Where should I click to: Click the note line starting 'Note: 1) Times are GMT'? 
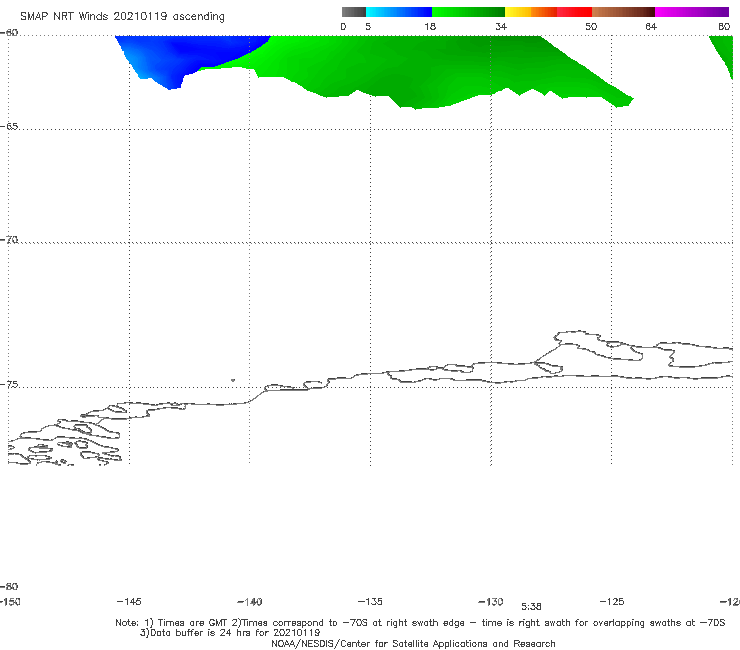click(420, 623)
